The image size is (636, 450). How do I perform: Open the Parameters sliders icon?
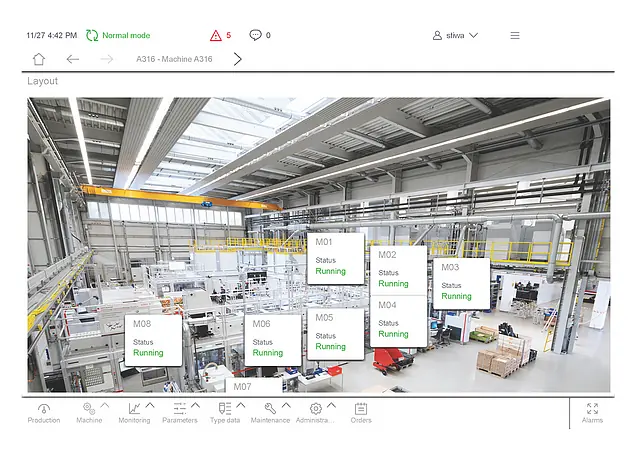pos(180,408)
